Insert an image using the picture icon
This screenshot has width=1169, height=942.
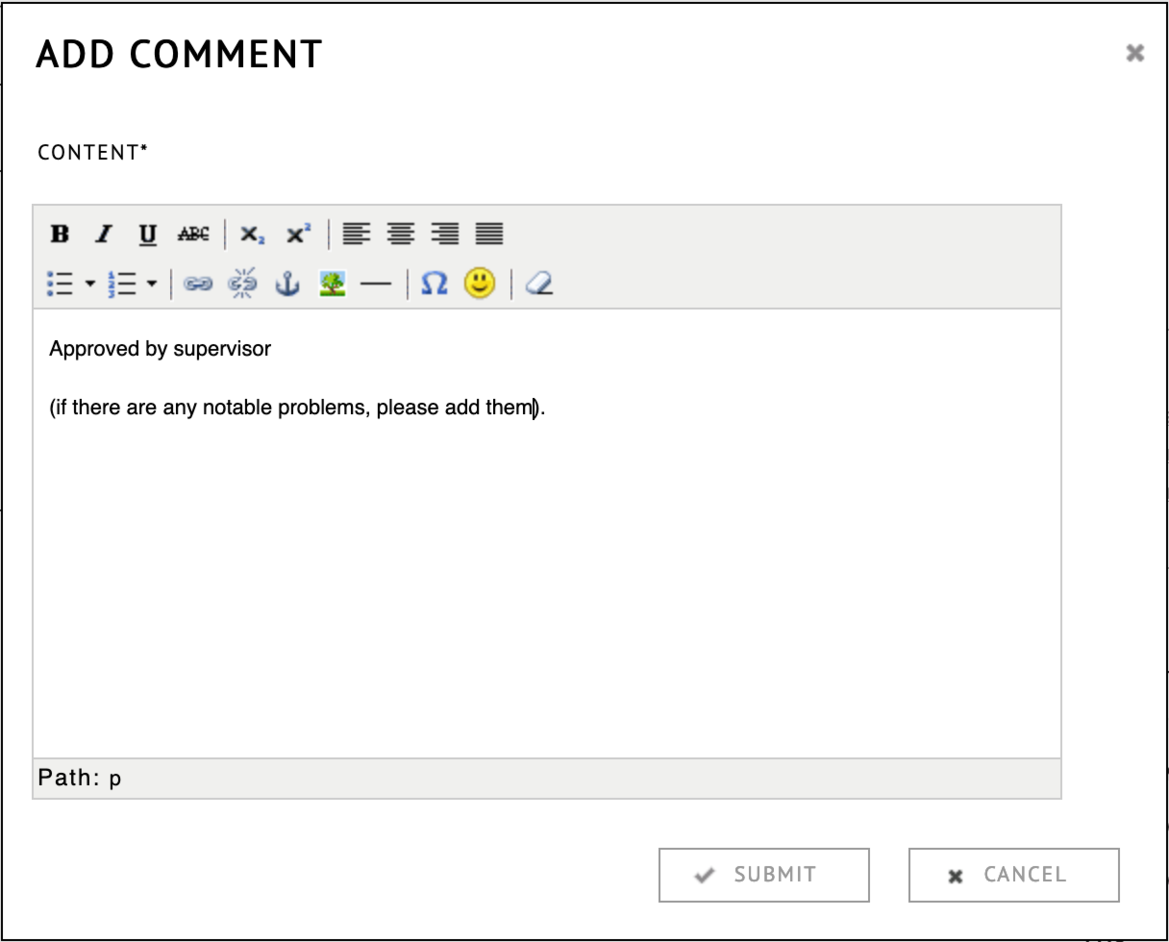(332, 285)
